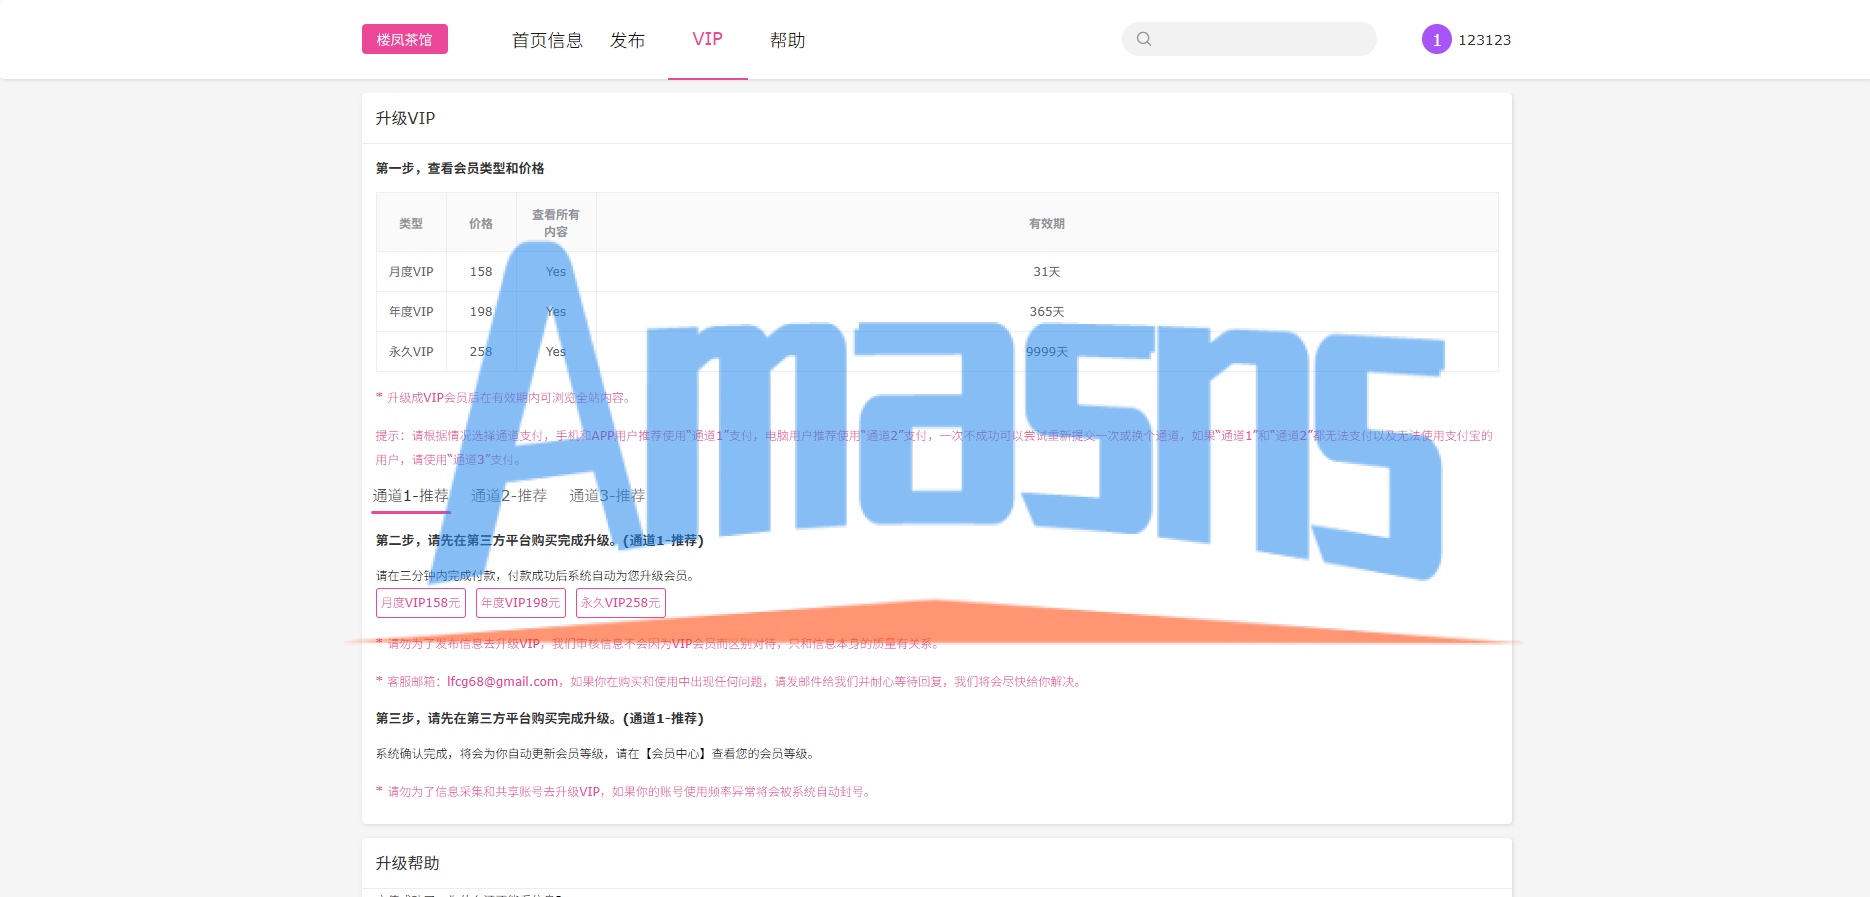Click the 楼凤茶馆 logo badge
Screen dimensions: 1870x897
pos(405,39)
